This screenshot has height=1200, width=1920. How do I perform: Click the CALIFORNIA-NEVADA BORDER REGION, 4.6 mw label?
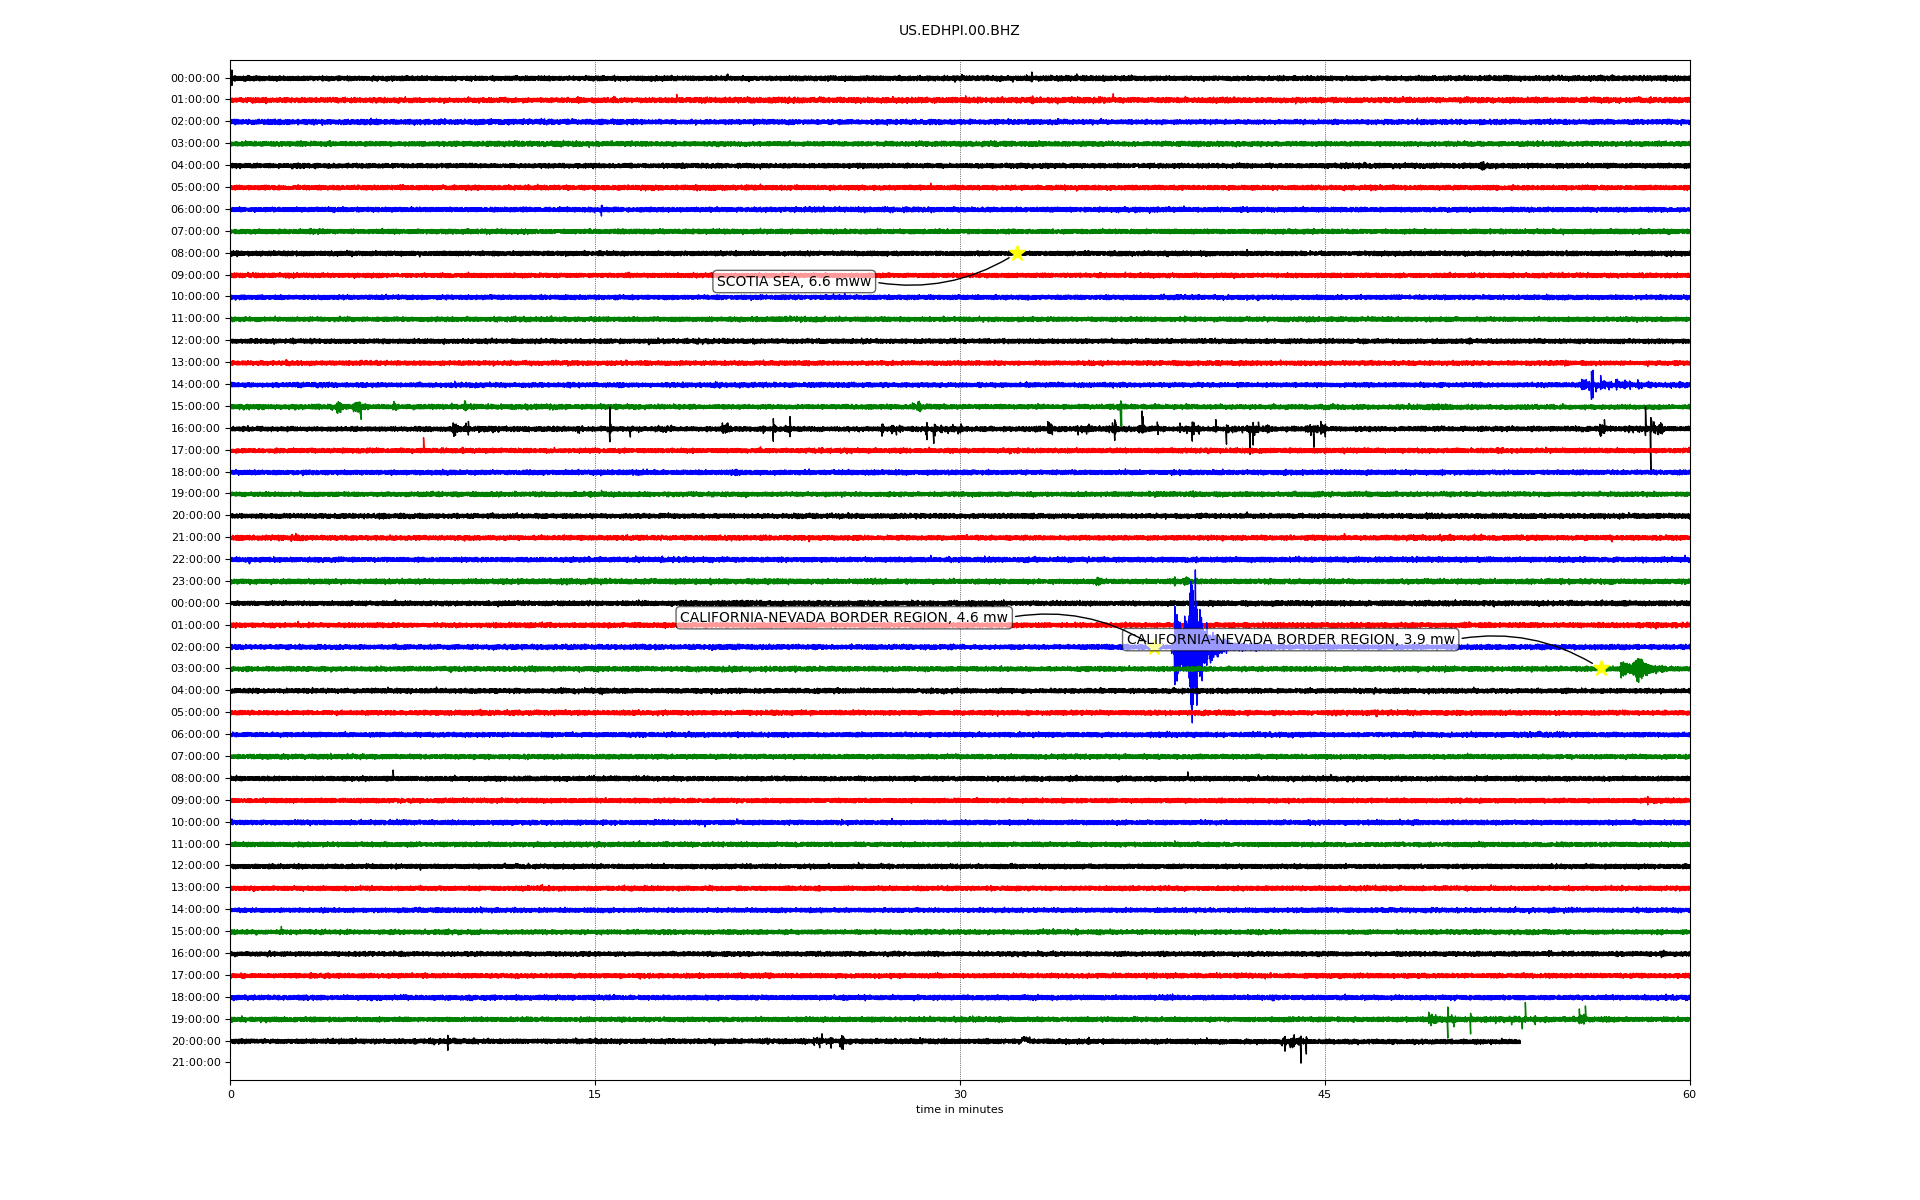(x=844, y=618)
